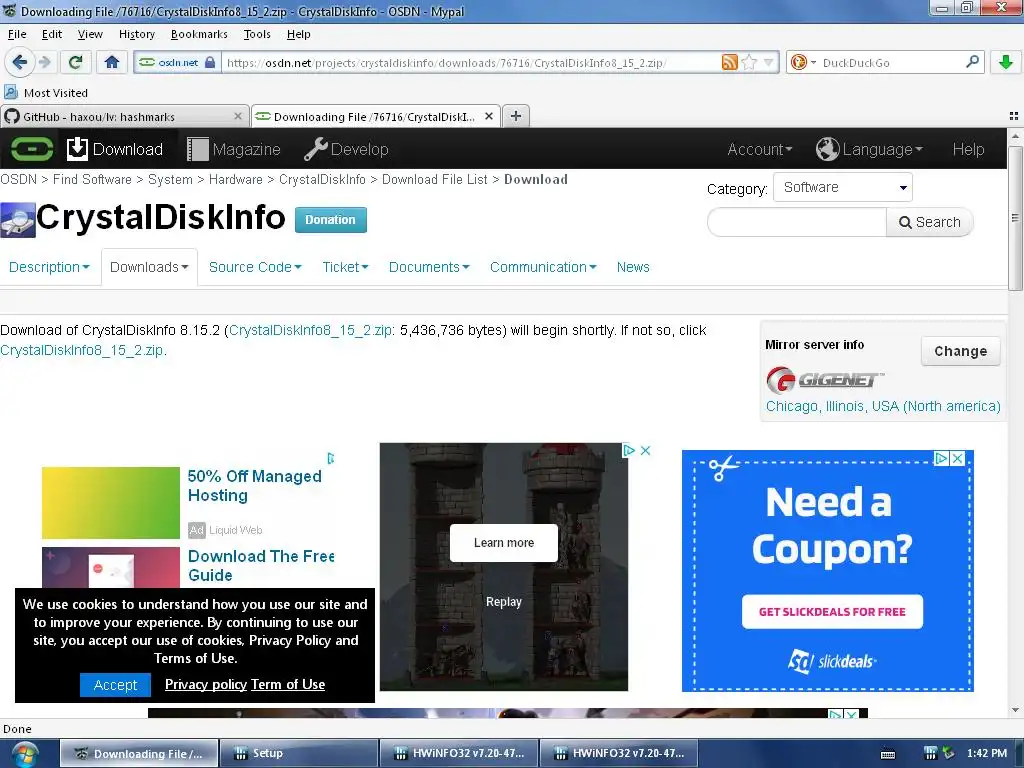Click into the OSDN search input field

click(797, 222)
